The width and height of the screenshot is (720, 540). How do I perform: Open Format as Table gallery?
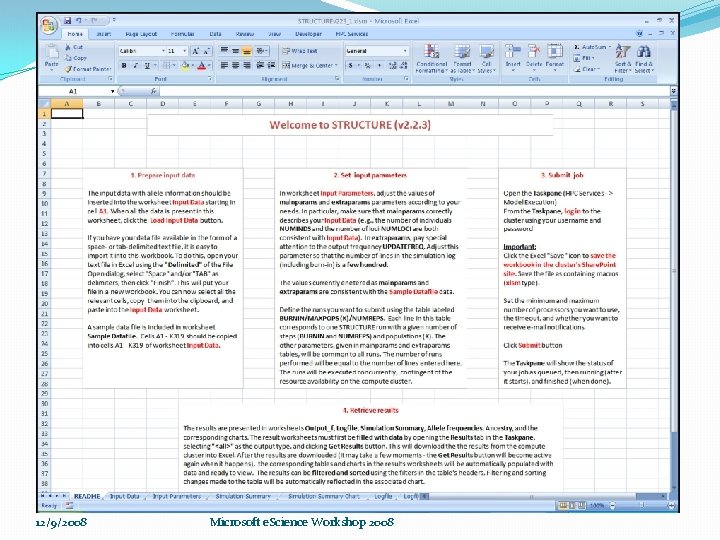462,58
